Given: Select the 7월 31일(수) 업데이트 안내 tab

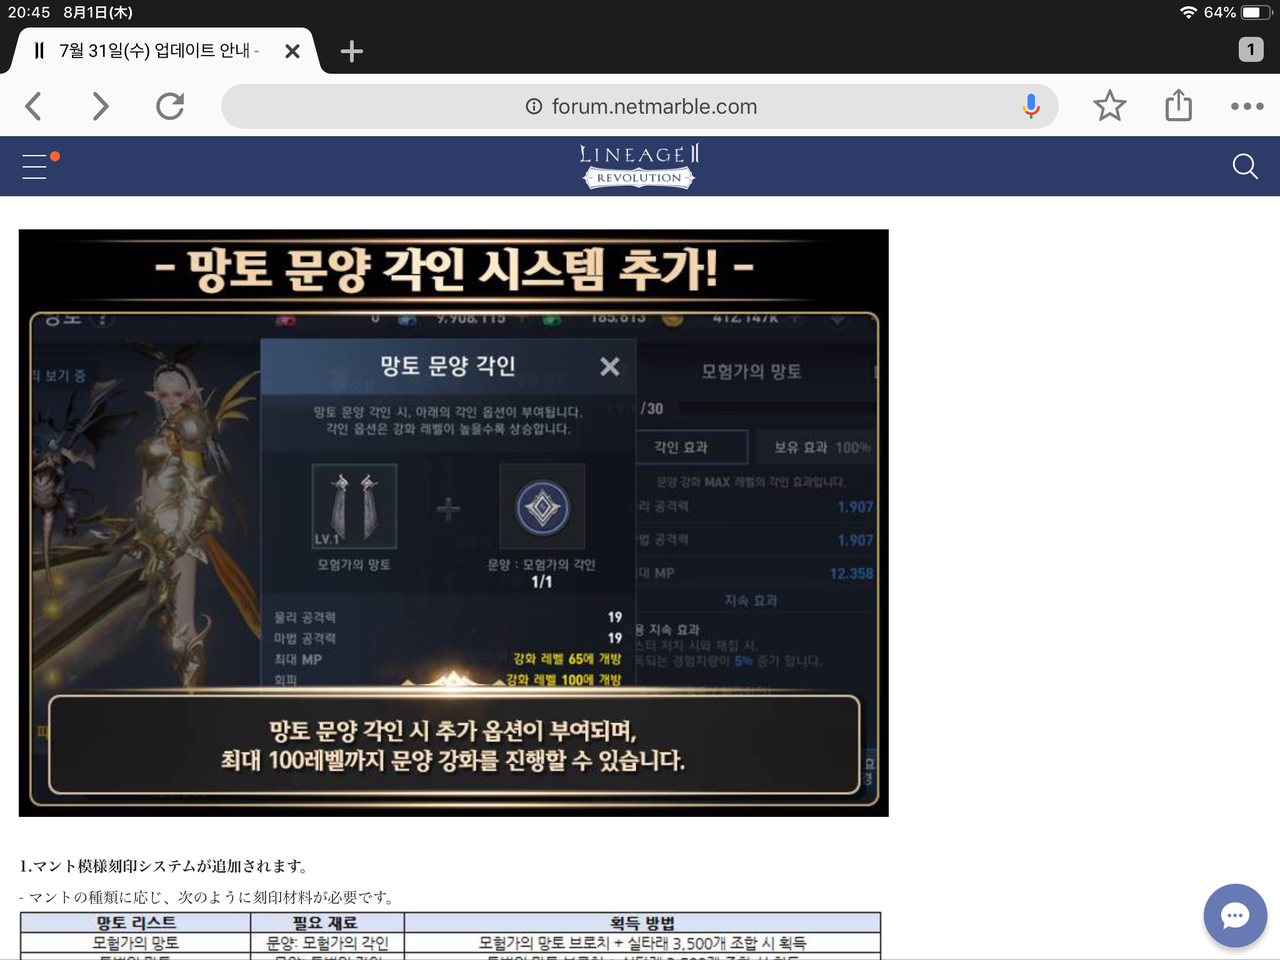Looking at the screenshot, I should pyautogui.click(x=160, y=51).
